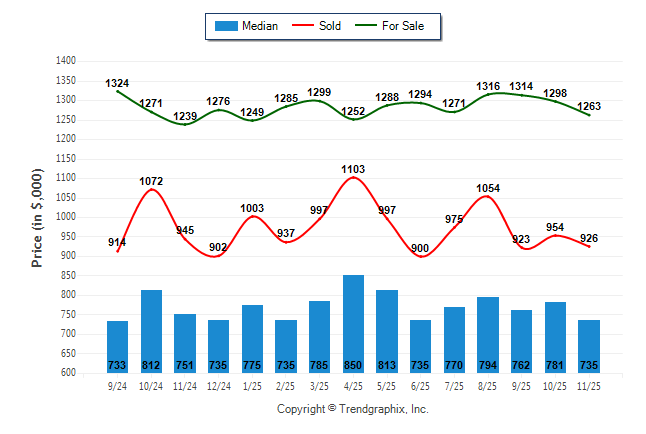The height and width of the screenshot is (434, 646).
Task: Select the Sold data point labeled 1054
Action: tap(488, 196)
